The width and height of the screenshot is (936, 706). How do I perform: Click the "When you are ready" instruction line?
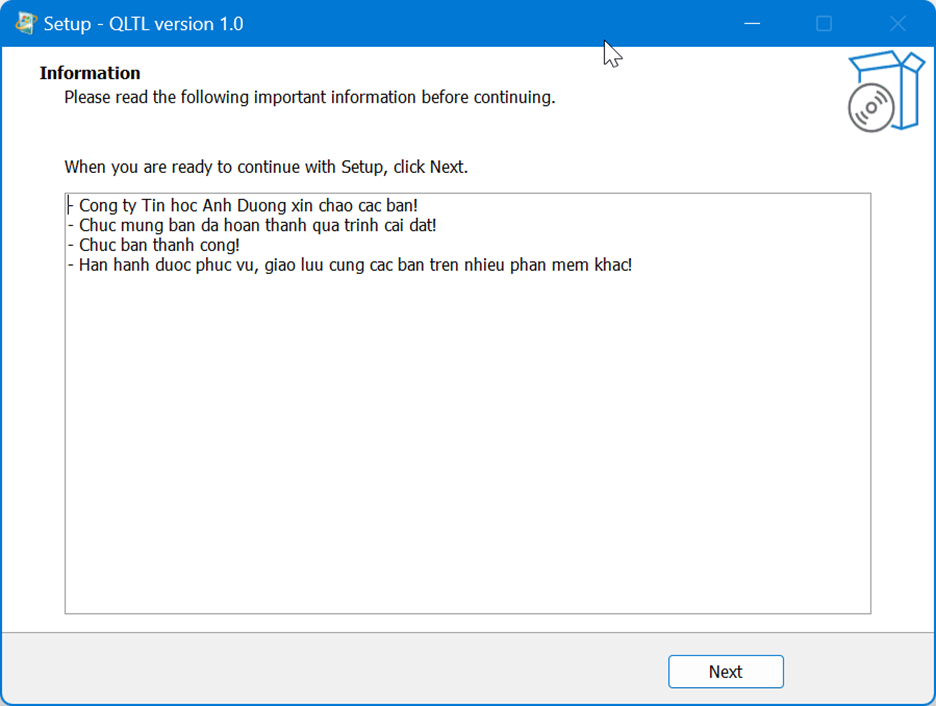point(266,167)
